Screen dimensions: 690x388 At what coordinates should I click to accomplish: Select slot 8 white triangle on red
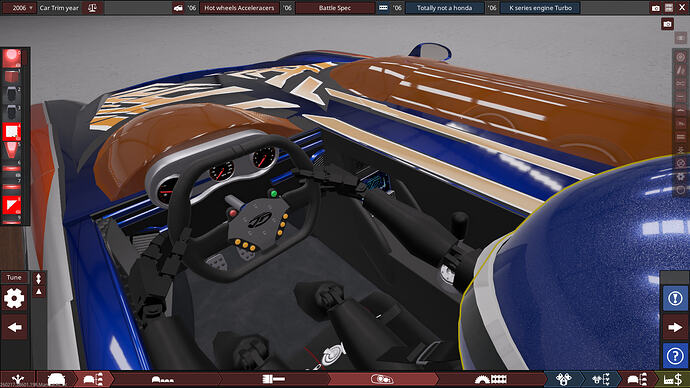pos(12,205)
